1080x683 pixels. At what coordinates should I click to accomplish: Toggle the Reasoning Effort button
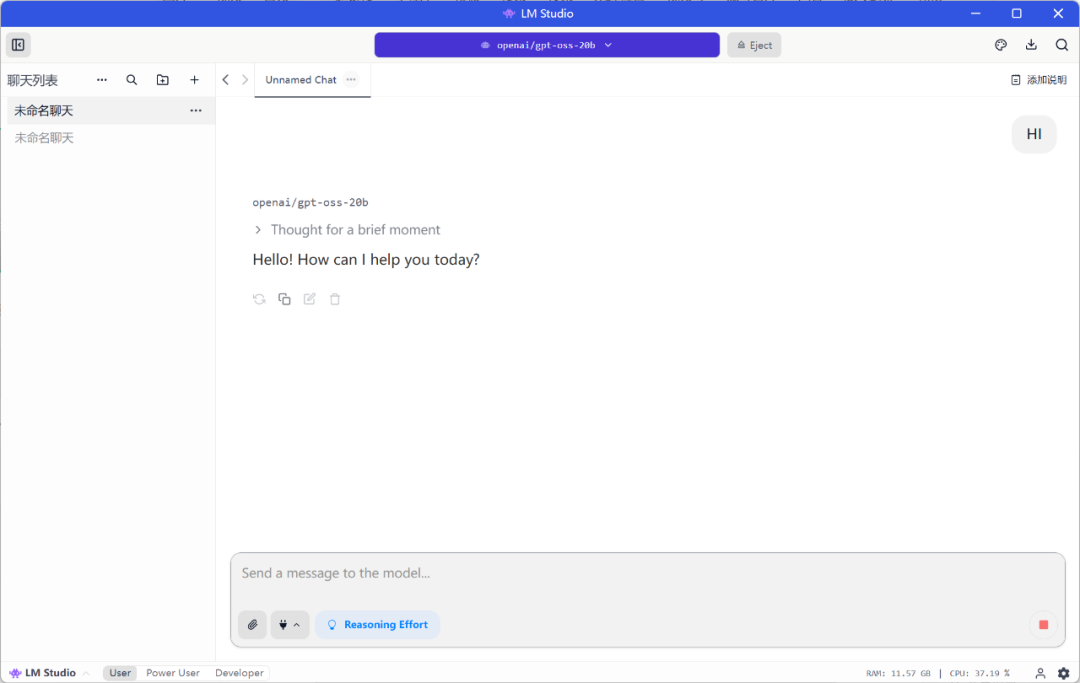[377, 624]
